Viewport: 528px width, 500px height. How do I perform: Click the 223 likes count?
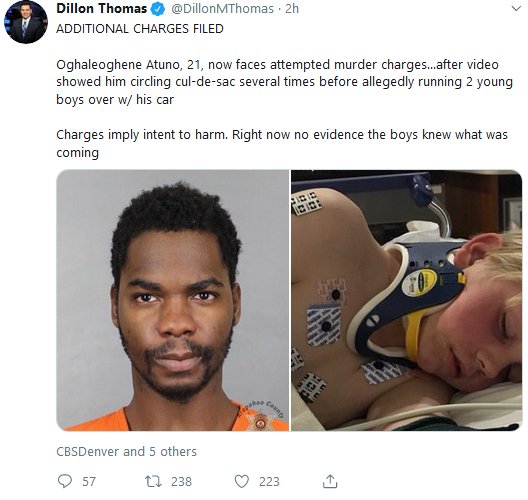pyautogui.click(x=269, y=481)
